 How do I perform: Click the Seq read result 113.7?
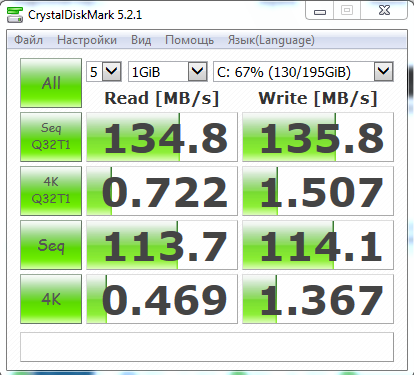click(162, 245)
